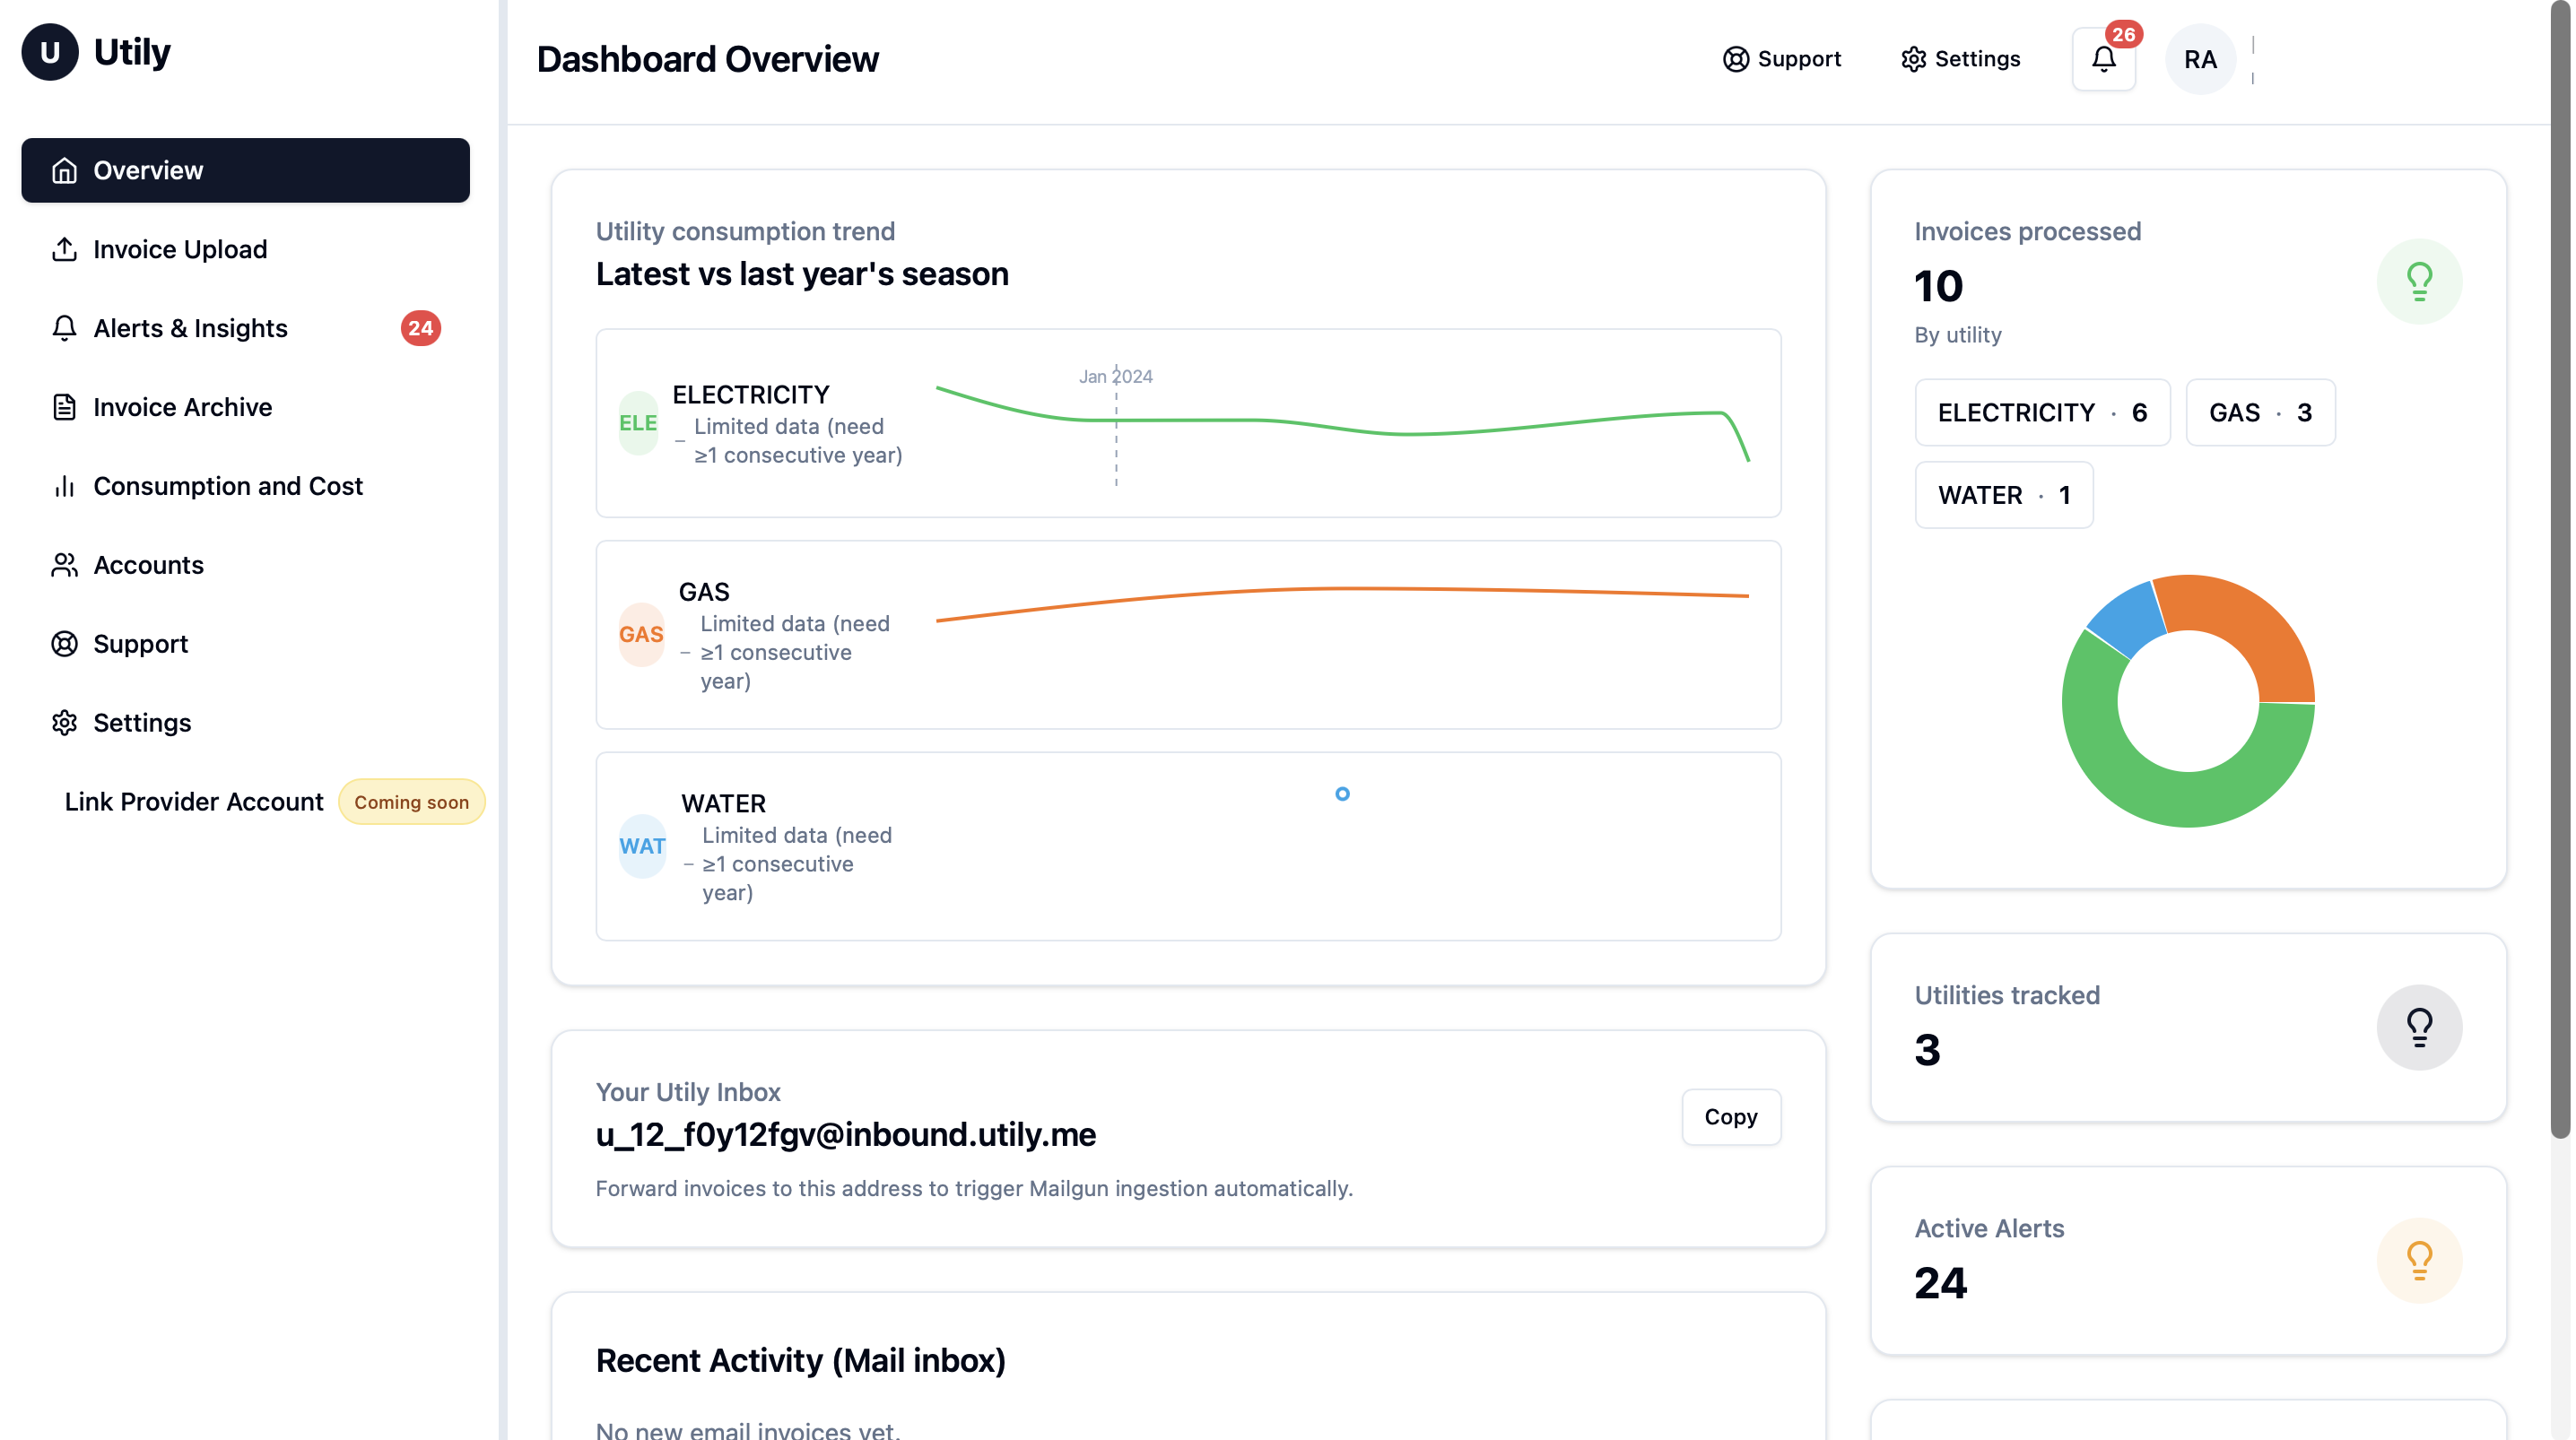The width and height of the screenshot is (2576, 1440).
Task: Click the lightbulb on Active Alerts card
Action: coord(2419,1260)
